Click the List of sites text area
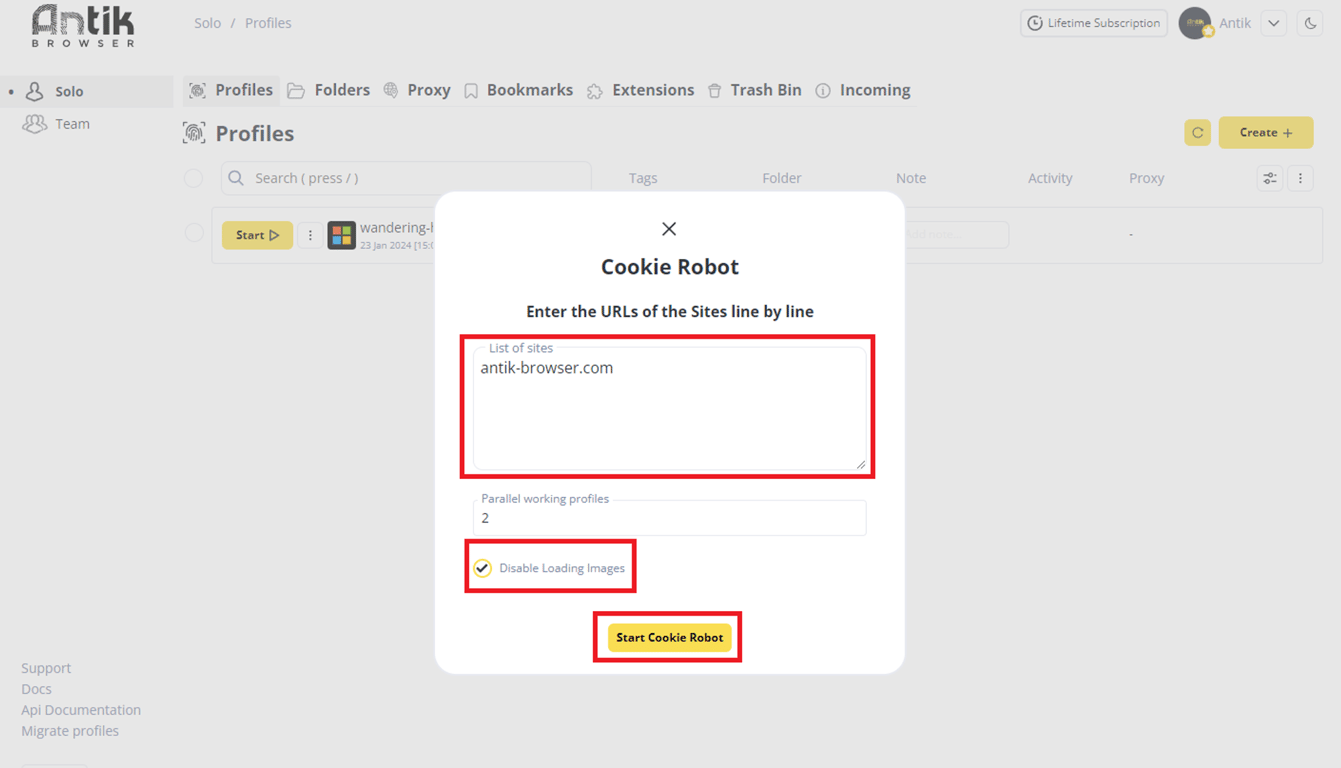 pyautogui.click(x=669, y=408)
